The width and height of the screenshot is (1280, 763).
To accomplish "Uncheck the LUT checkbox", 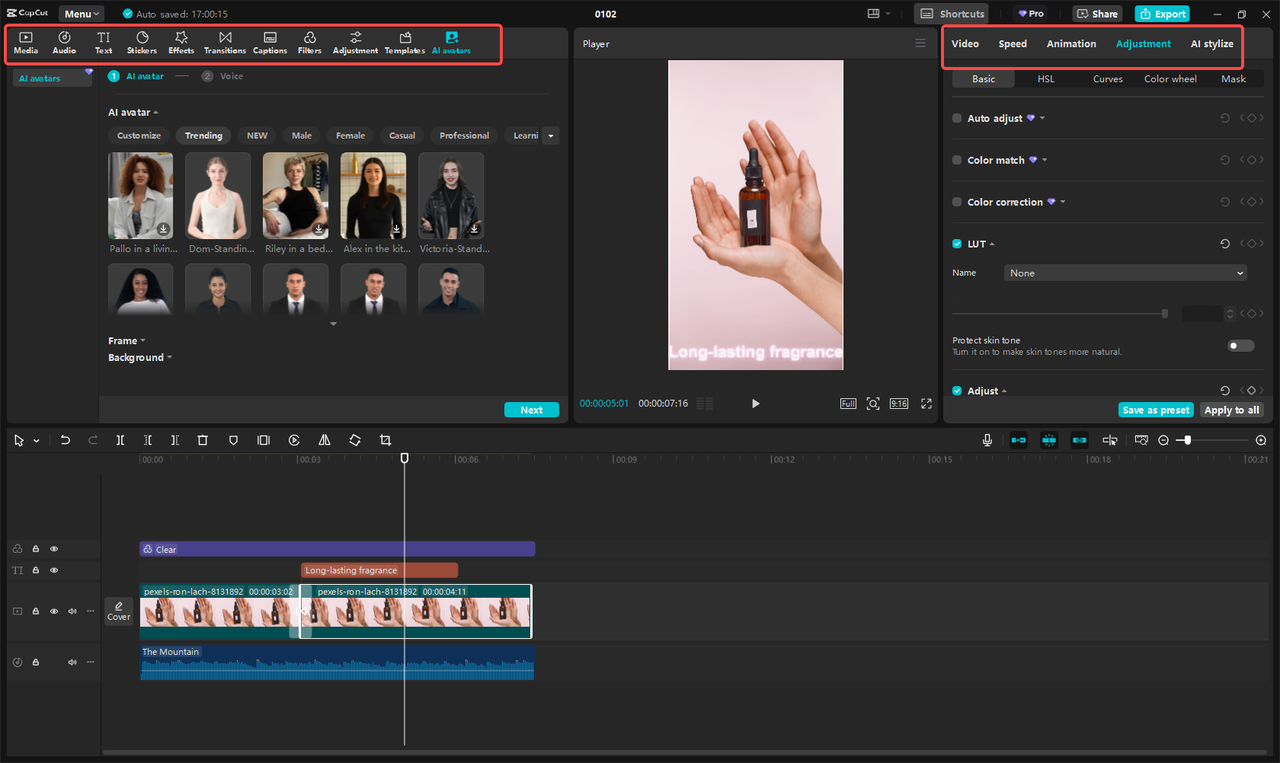I will [957, 244].
